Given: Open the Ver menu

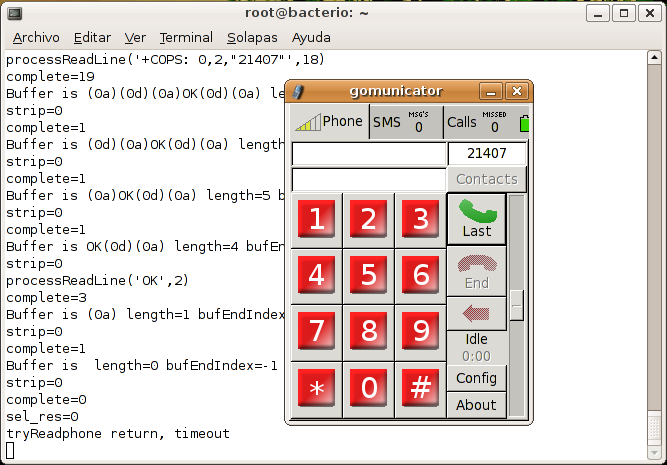Looking at the screenshot, I should coord(135,37).
